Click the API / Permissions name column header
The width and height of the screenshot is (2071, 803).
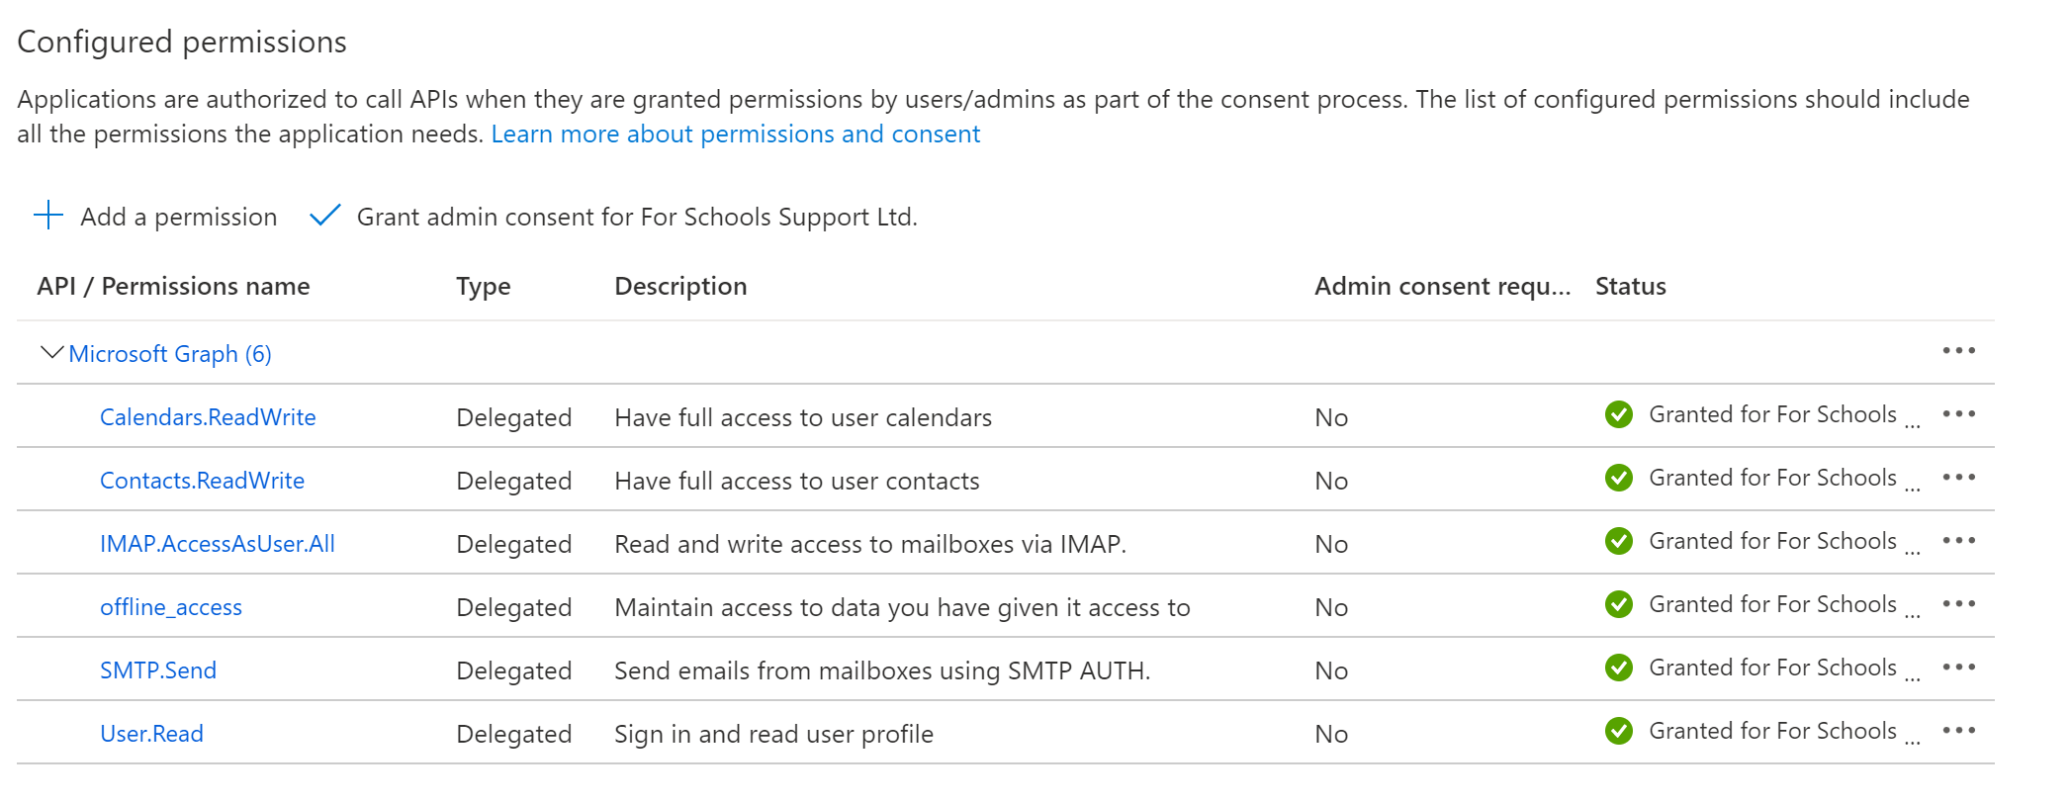(173, 287)
